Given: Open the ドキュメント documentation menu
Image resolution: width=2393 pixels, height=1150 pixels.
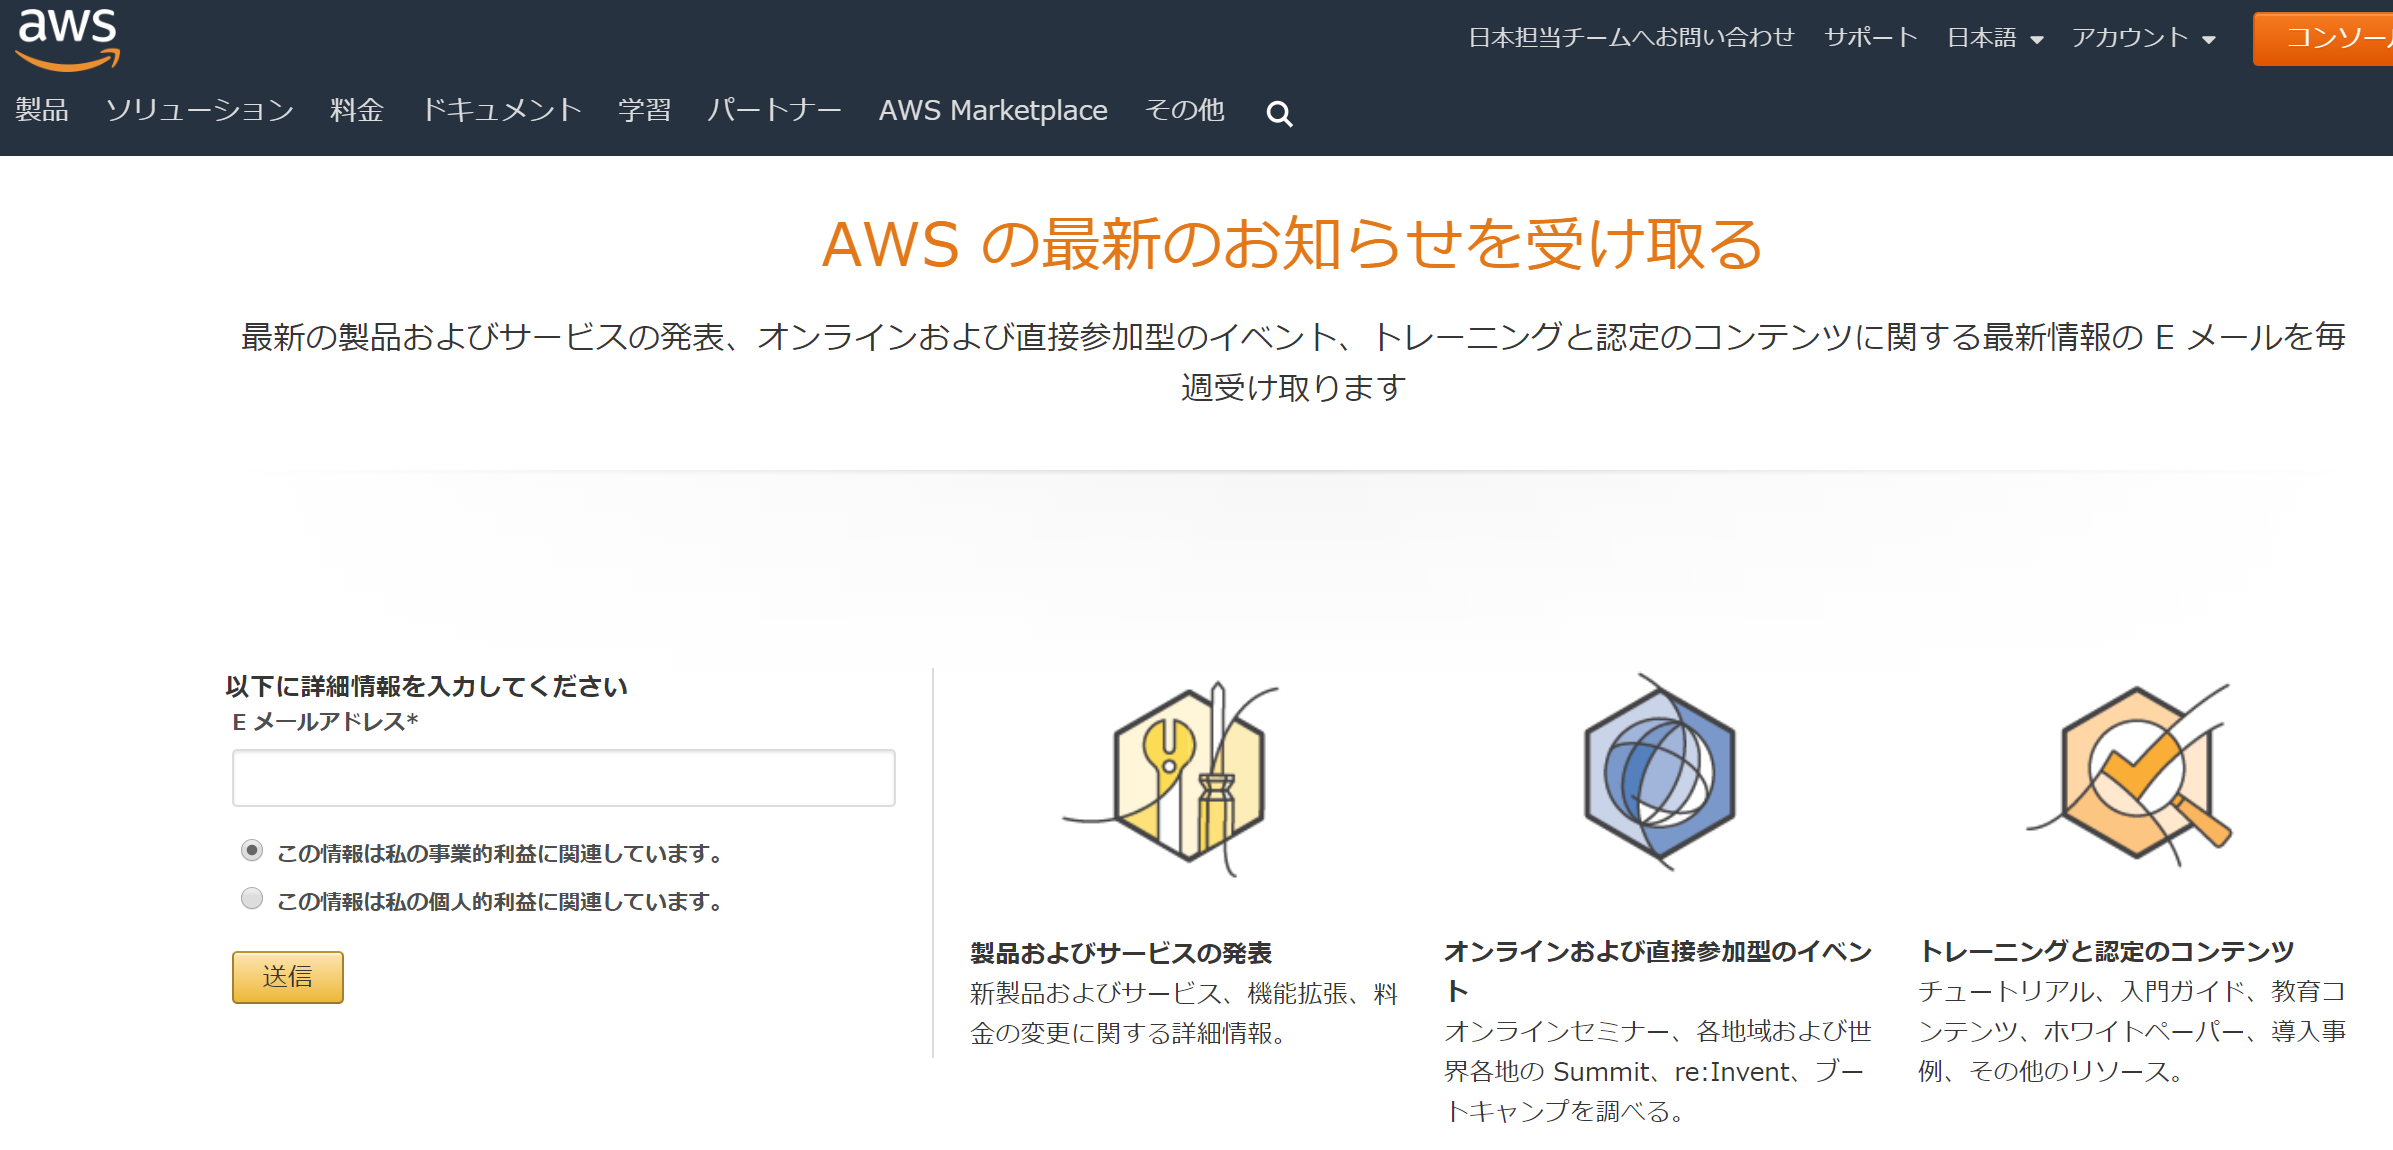Looking at the screenshot, I should (501, 110).
